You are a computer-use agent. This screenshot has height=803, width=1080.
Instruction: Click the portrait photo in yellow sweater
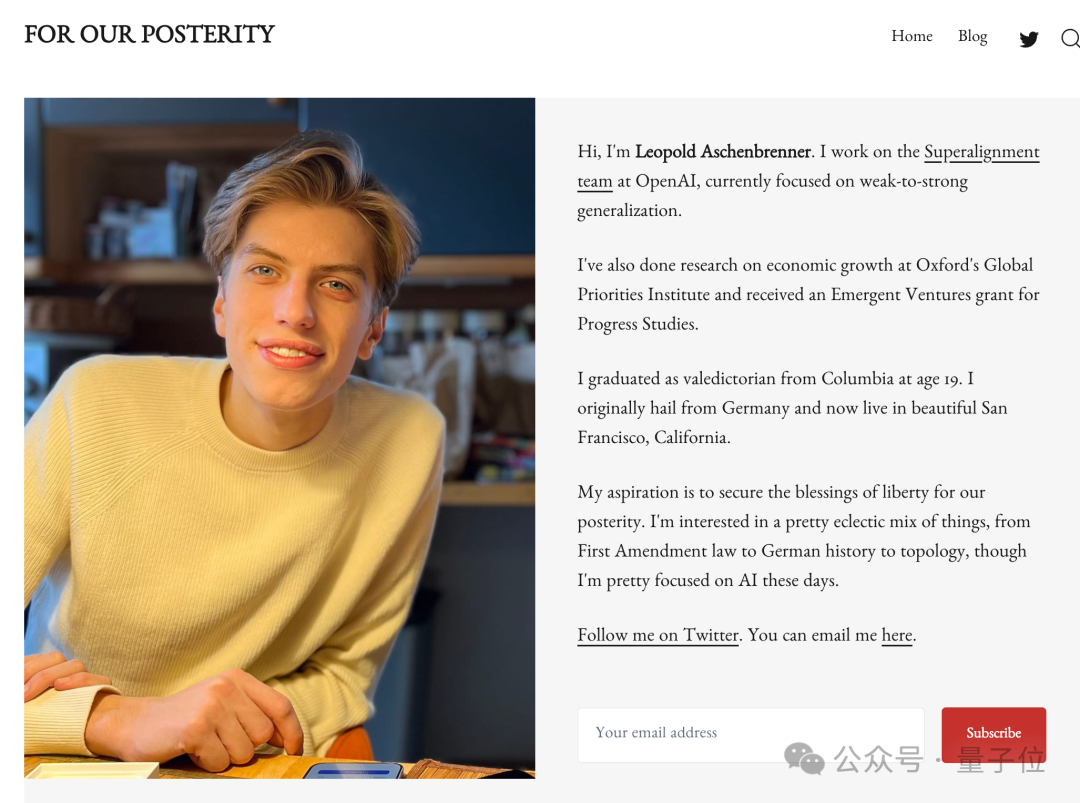[280, 438]
